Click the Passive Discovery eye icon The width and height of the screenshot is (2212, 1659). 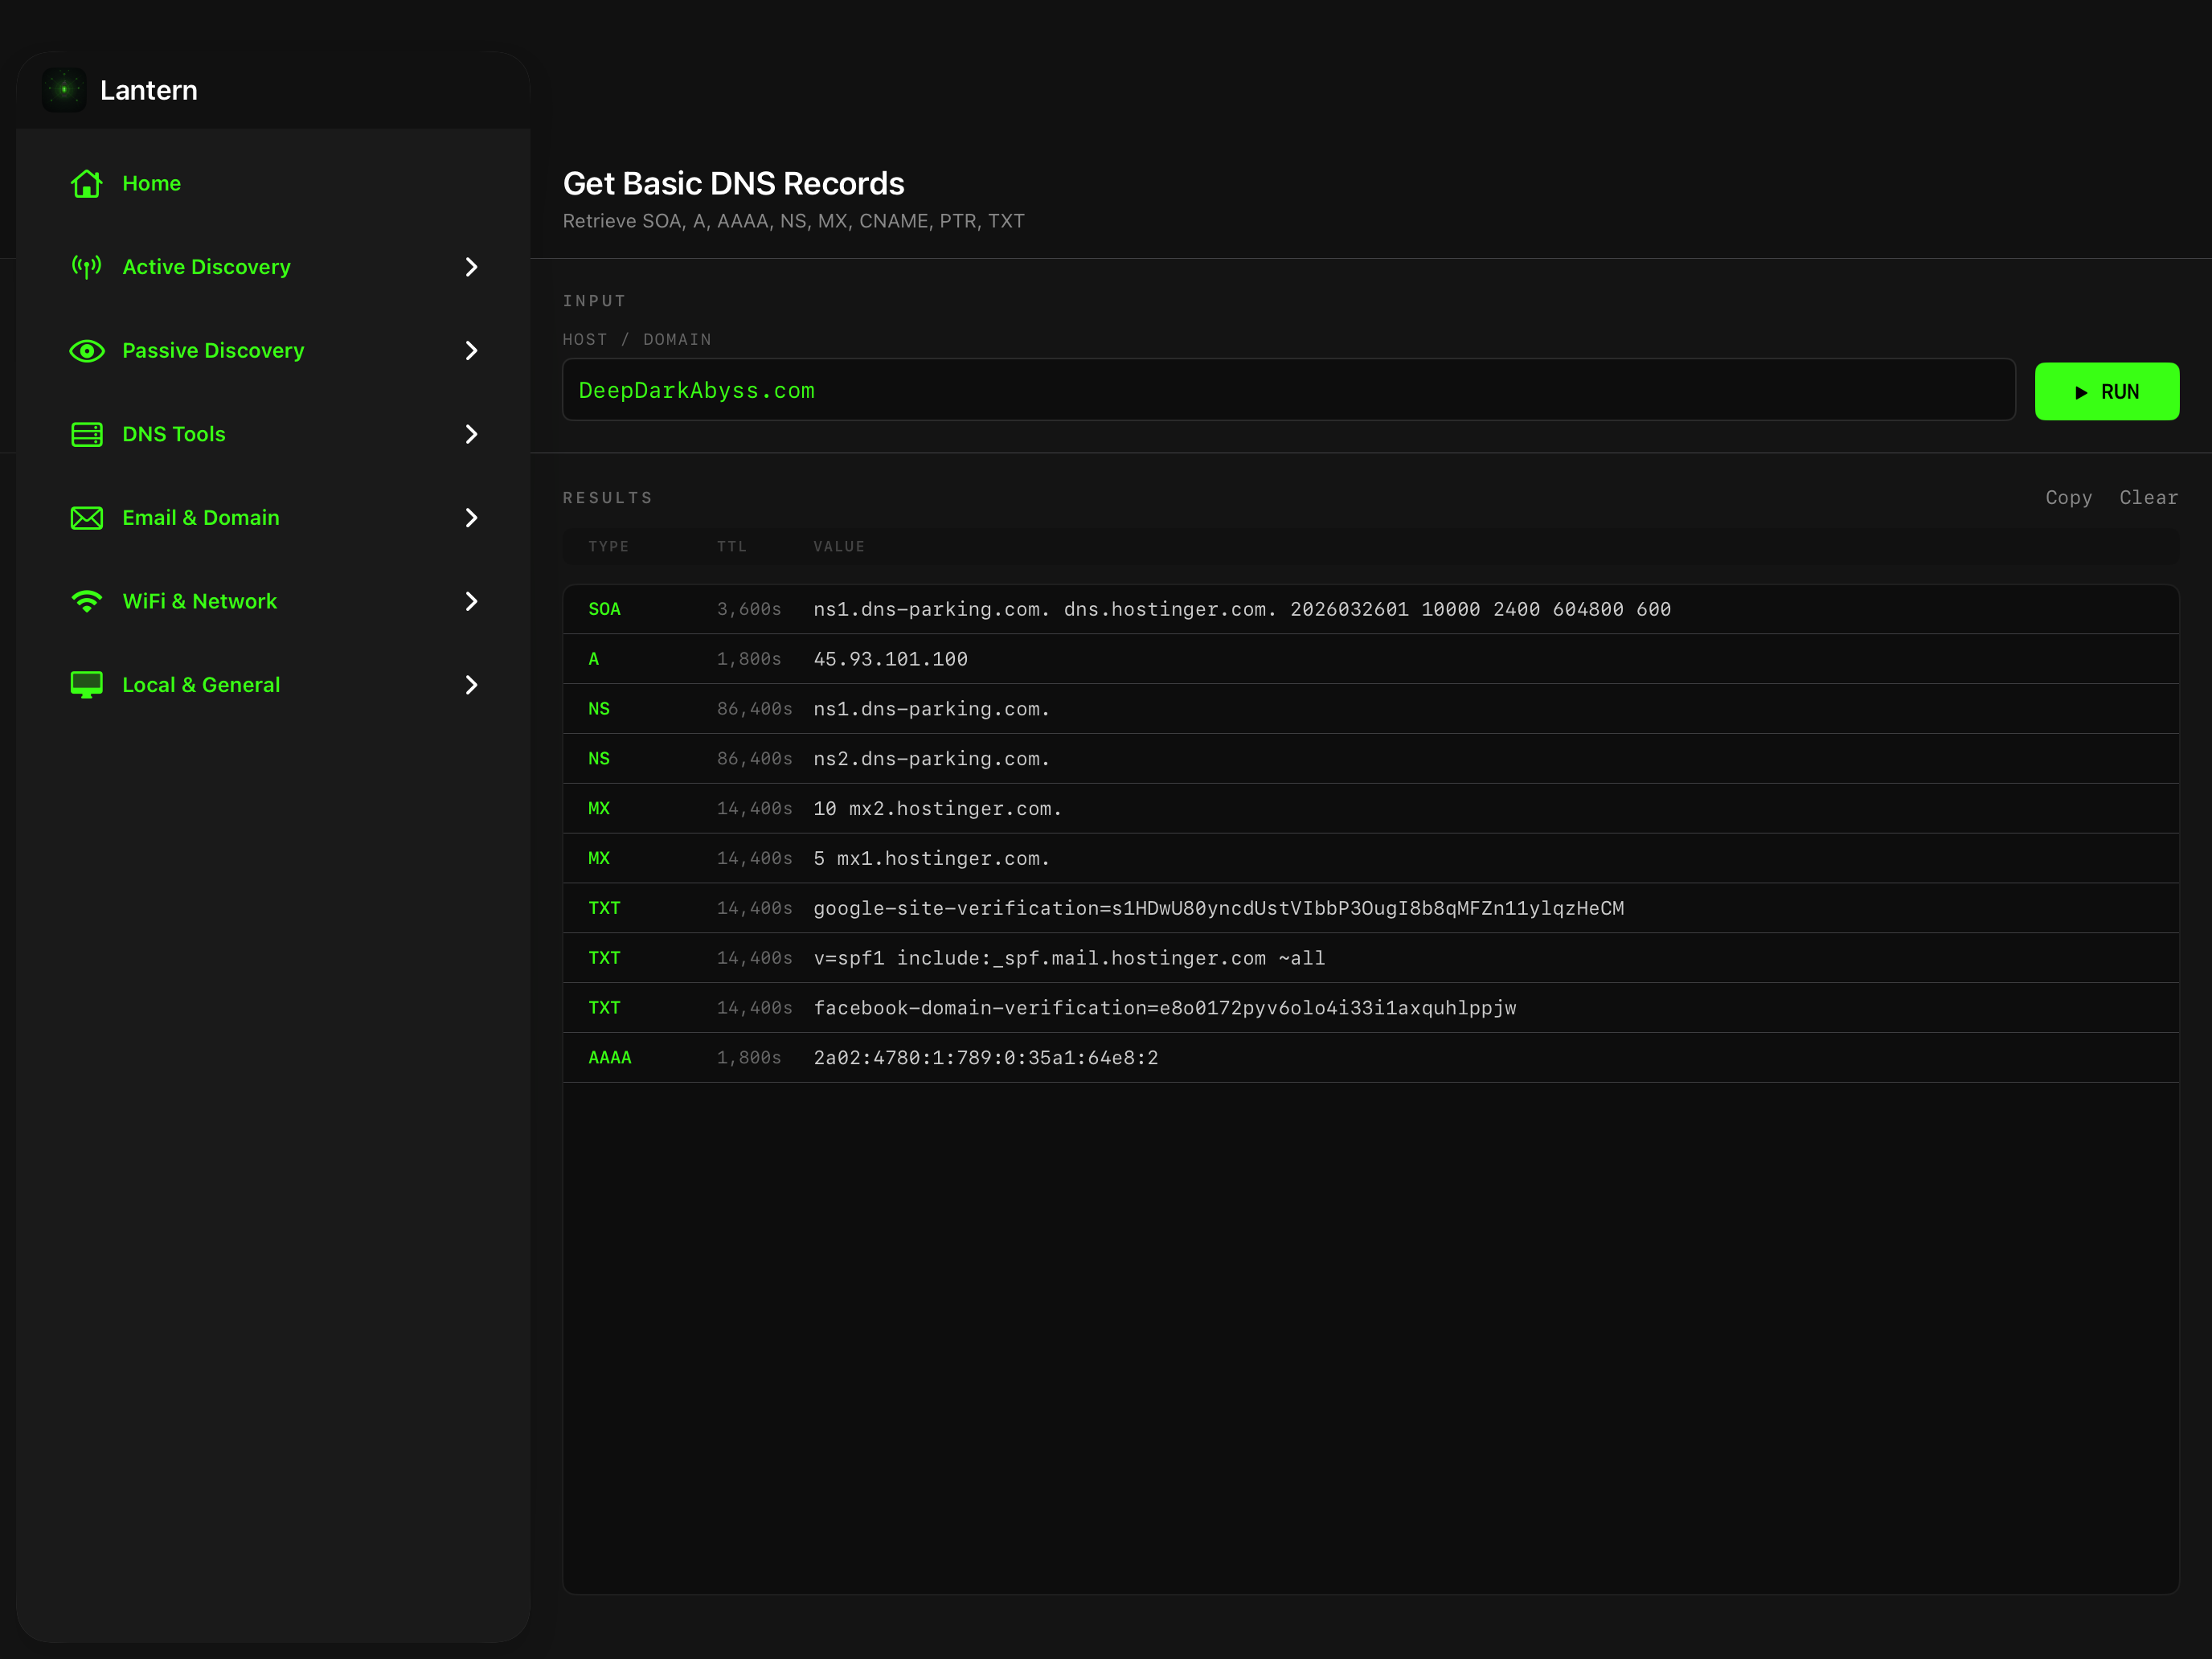(x=87, y=350)
